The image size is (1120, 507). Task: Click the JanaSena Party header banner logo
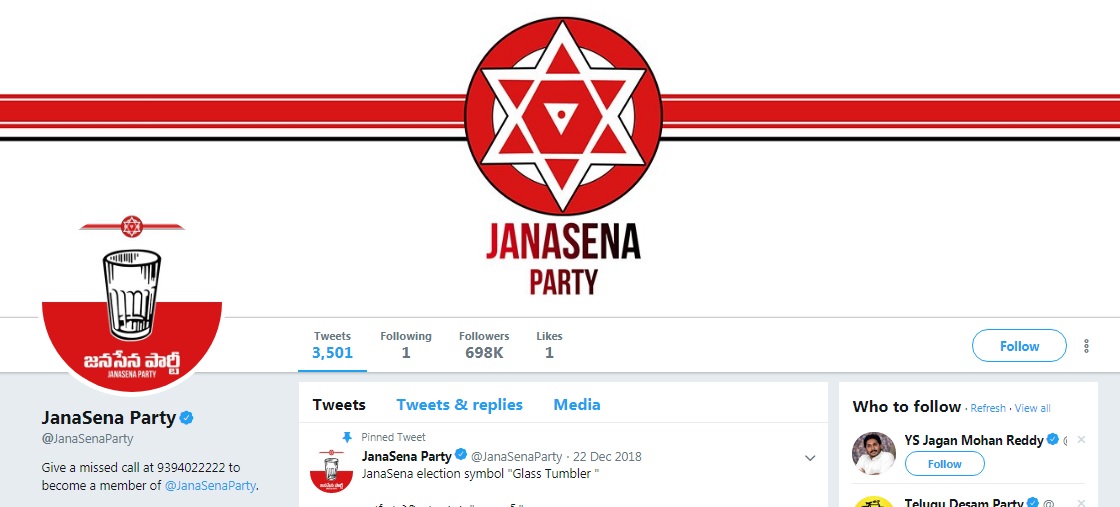coord(563,156)
